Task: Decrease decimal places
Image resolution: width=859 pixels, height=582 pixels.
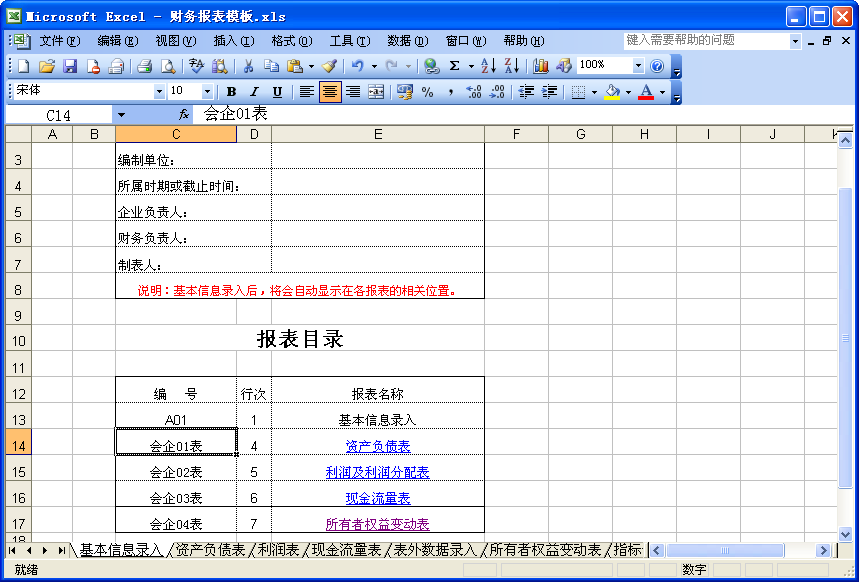Action: click(497, 92)
